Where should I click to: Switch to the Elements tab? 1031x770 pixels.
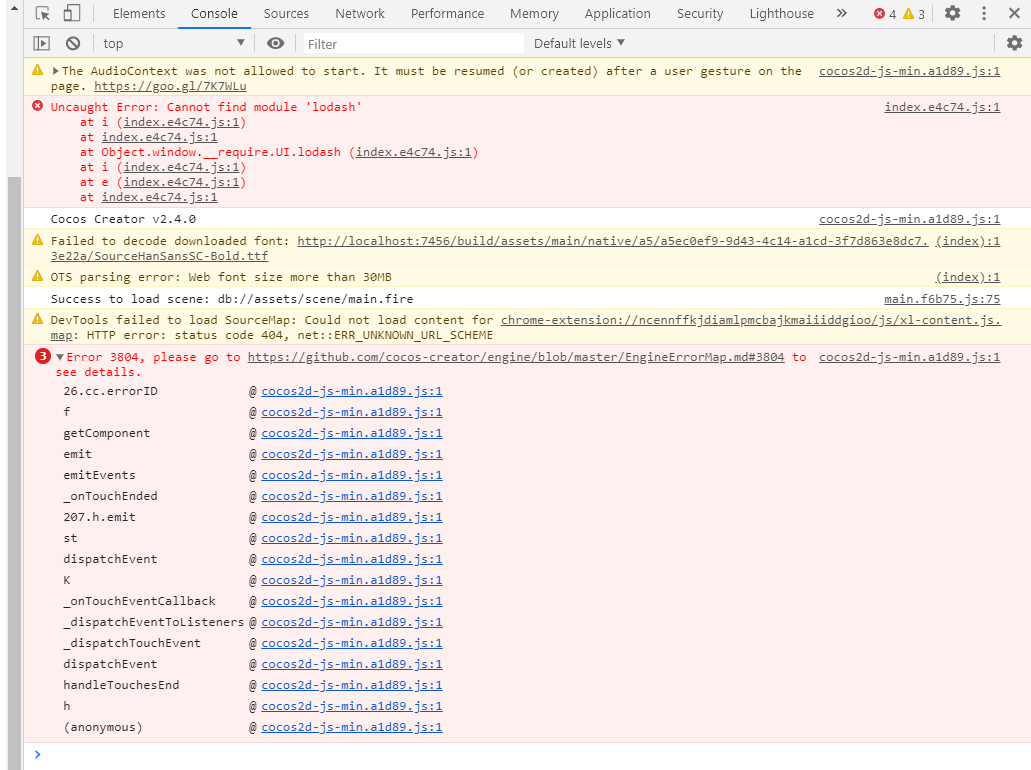tap(139, 13)
